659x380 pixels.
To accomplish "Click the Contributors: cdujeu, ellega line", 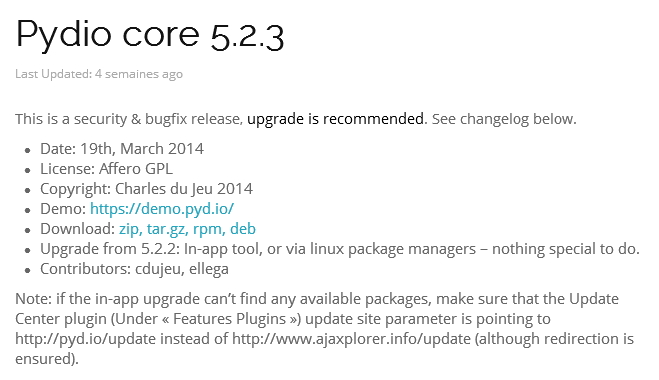I will 134,269.
